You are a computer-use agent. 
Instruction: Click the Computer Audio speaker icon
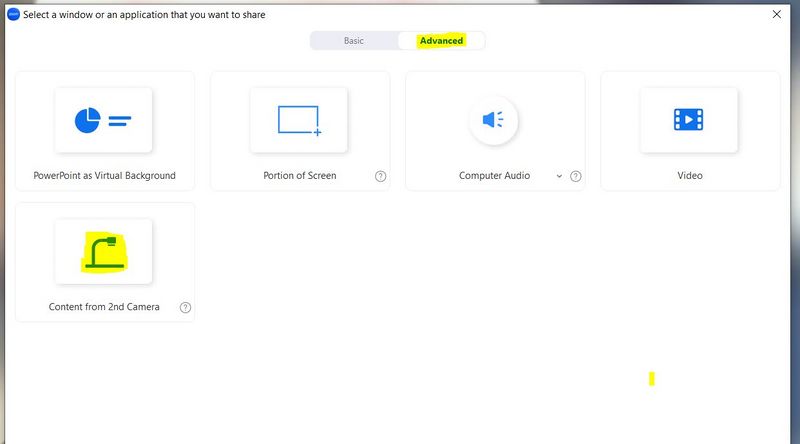coord(493,120)
